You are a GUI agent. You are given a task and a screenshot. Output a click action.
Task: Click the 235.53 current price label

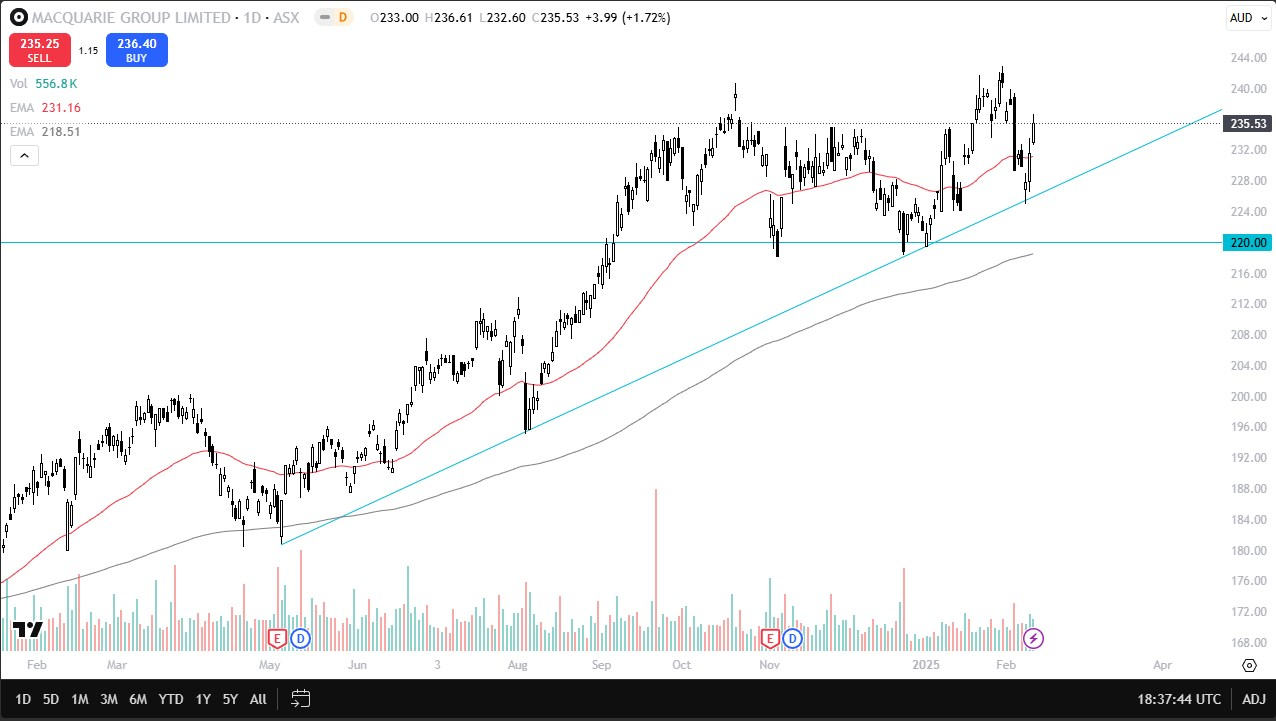click(x=1249, y=124)
